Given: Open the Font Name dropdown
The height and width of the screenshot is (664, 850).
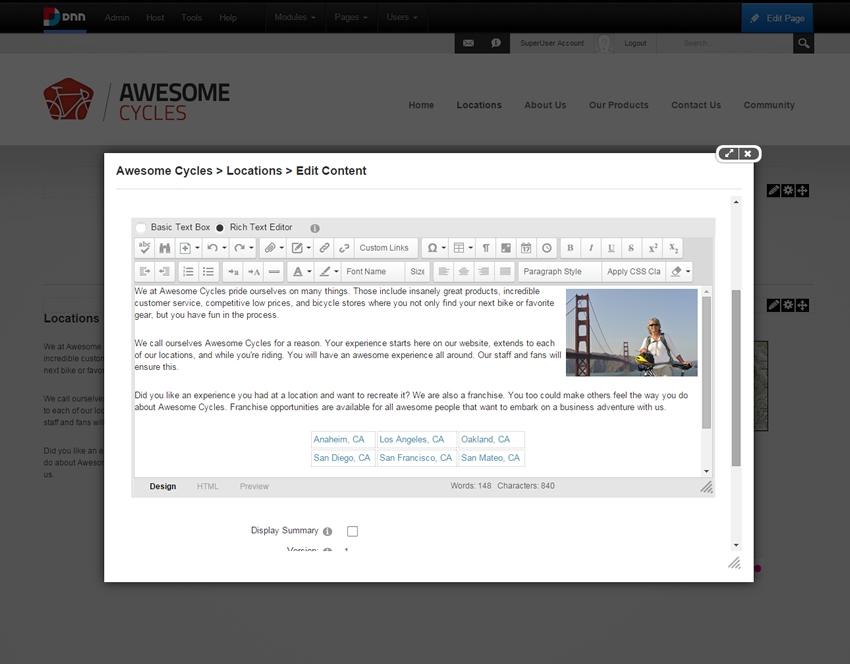Looking at the screenshot, I should tap(374, 272).
